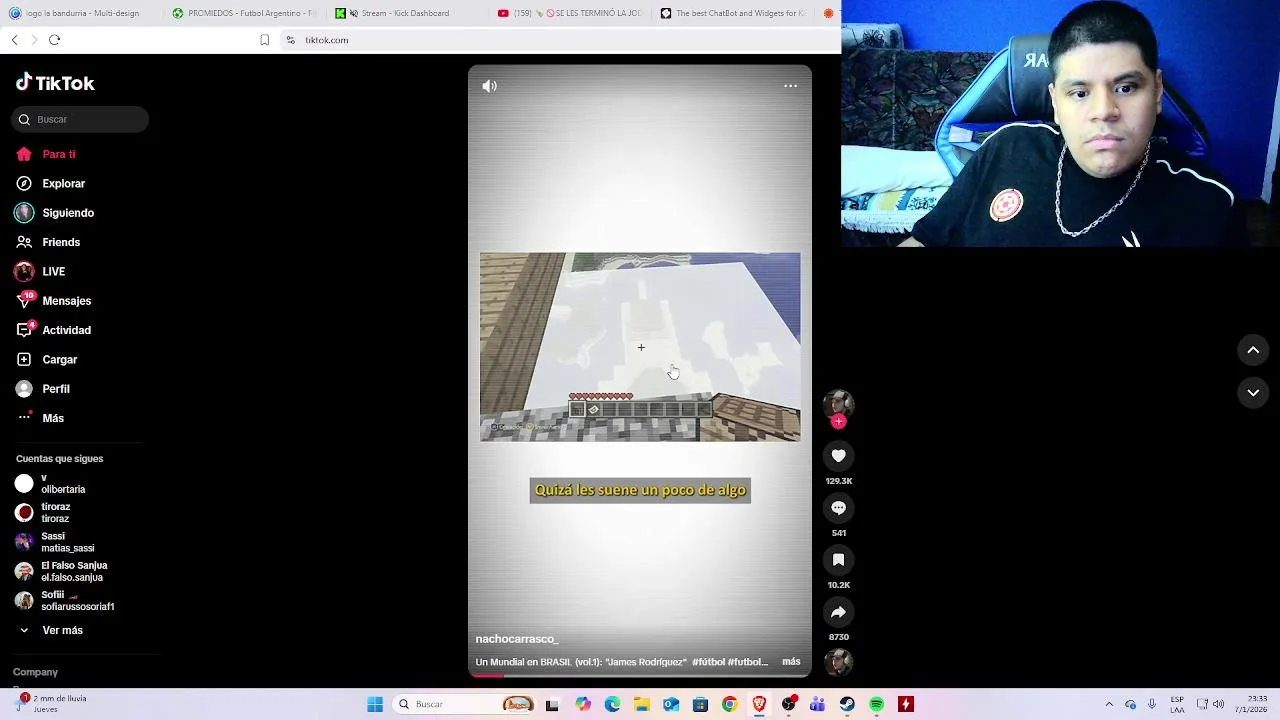
Task: Open Steam from the taskbar
Action: tap(847, 704)
